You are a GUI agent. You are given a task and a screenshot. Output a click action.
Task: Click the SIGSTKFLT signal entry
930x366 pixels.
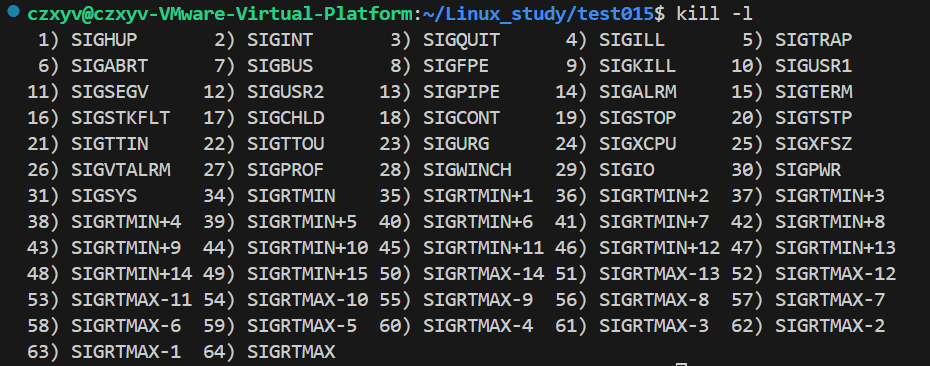pos(121,118)
